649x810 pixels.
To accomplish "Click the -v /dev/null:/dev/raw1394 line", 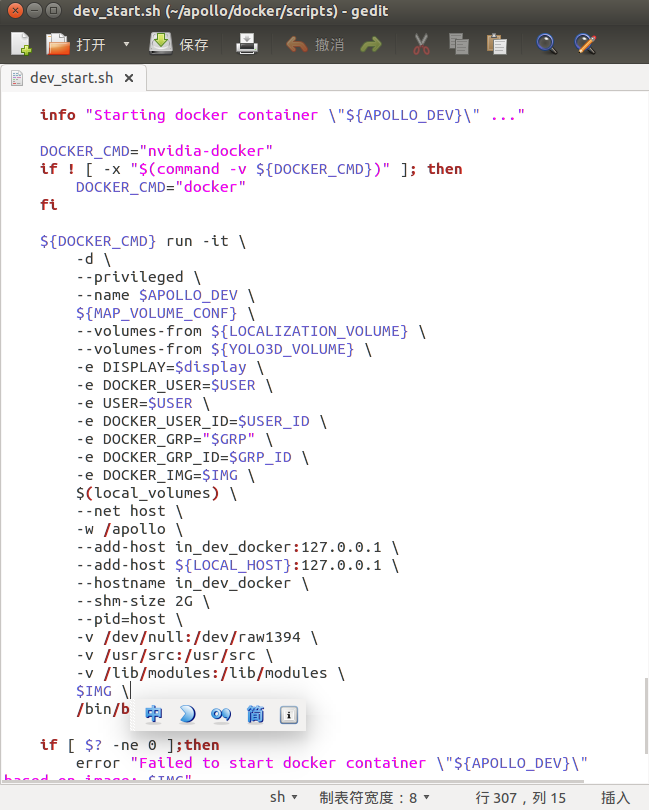I will click(x=197, y=637).
